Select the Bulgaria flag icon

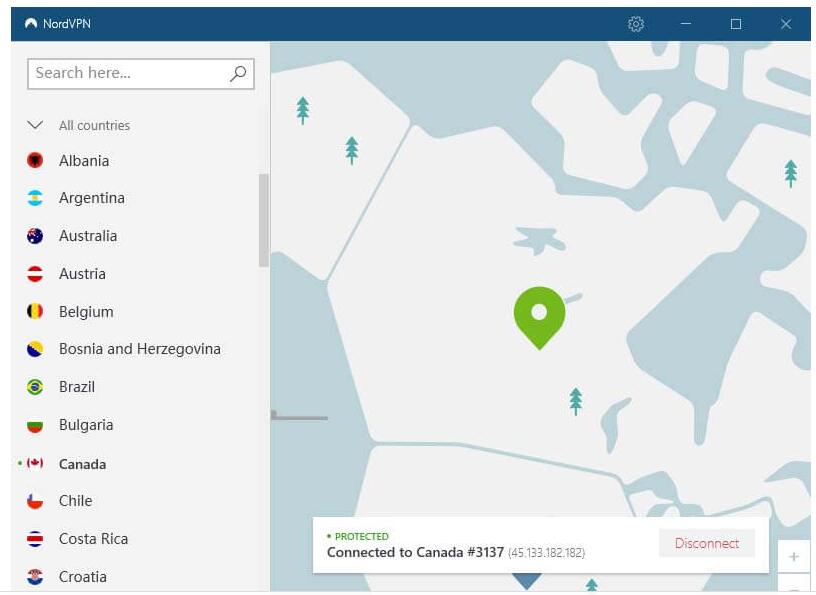[35, 425]
